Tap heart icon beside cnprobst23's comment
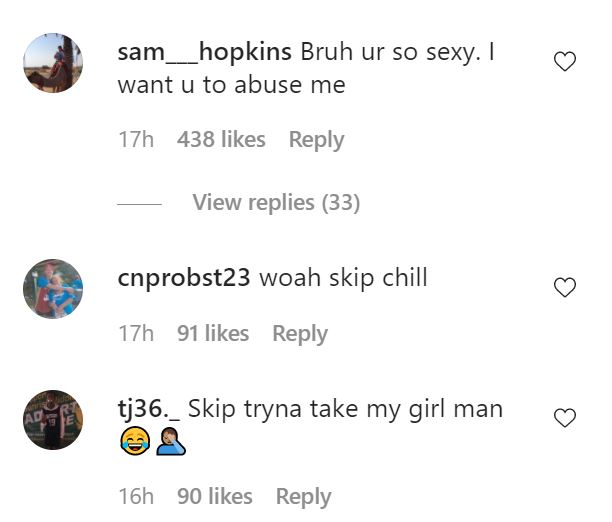The image size is (612, 522). [565, 287]
